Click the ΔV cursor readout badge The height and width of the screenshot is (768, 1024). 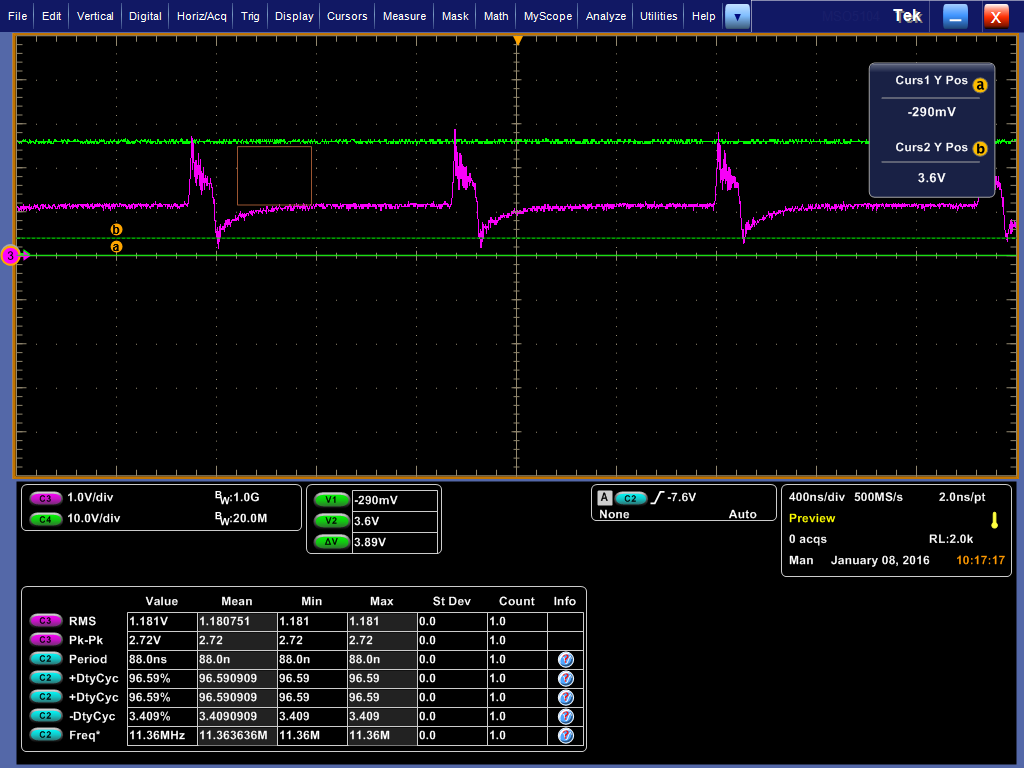331,542
